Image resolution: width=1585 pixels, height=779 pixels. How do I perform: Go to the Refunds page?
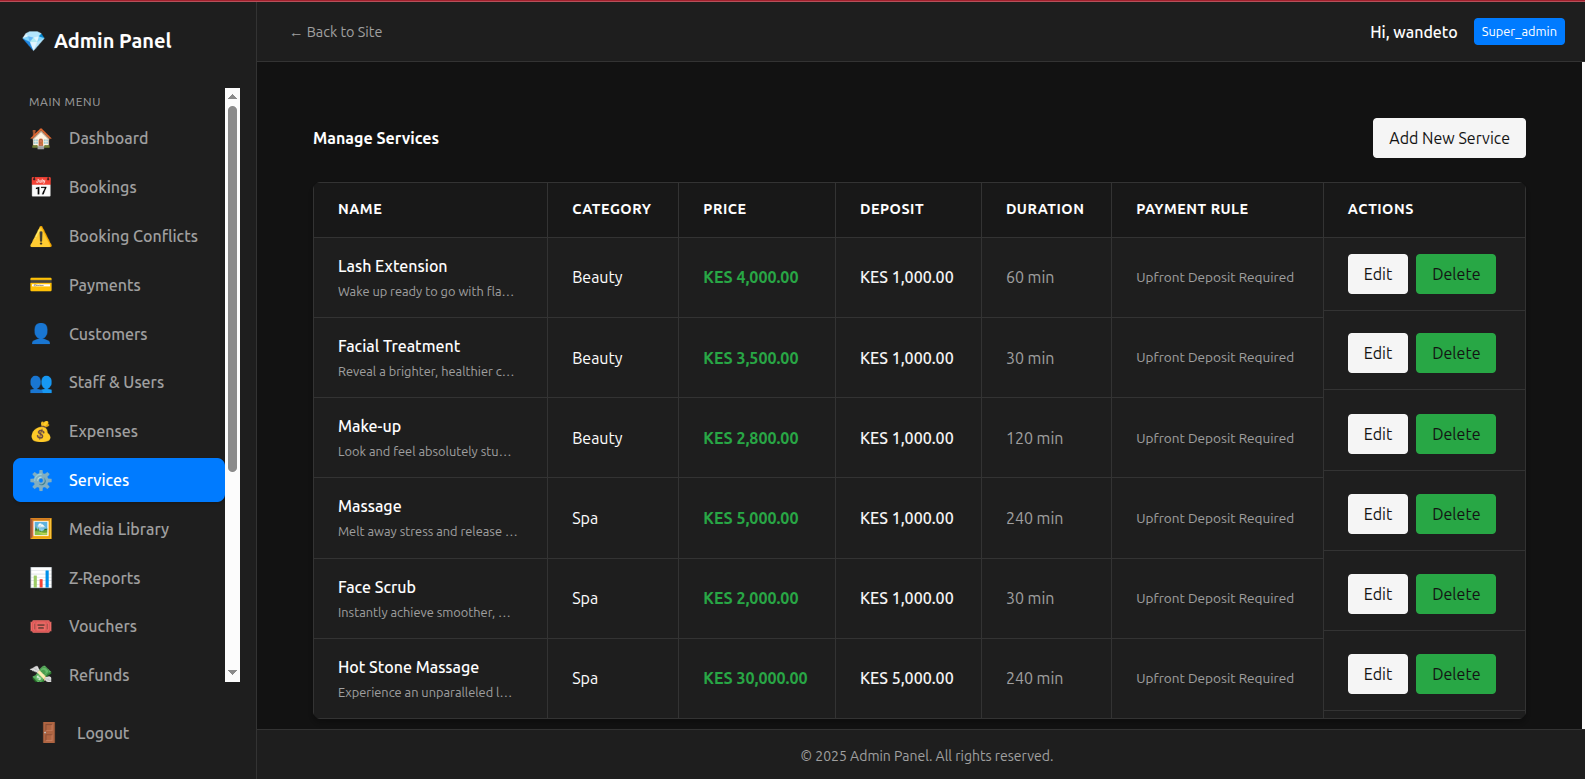coord(99,675)
